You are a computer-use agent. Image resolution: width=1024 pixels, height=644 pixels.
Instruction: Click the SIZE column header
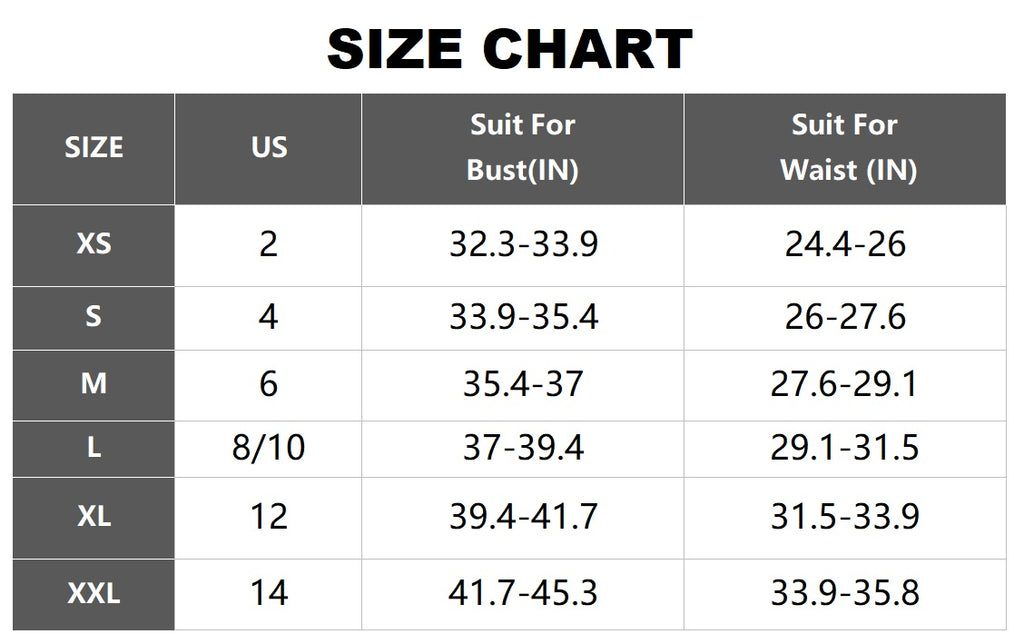click(x=94, y=148)
